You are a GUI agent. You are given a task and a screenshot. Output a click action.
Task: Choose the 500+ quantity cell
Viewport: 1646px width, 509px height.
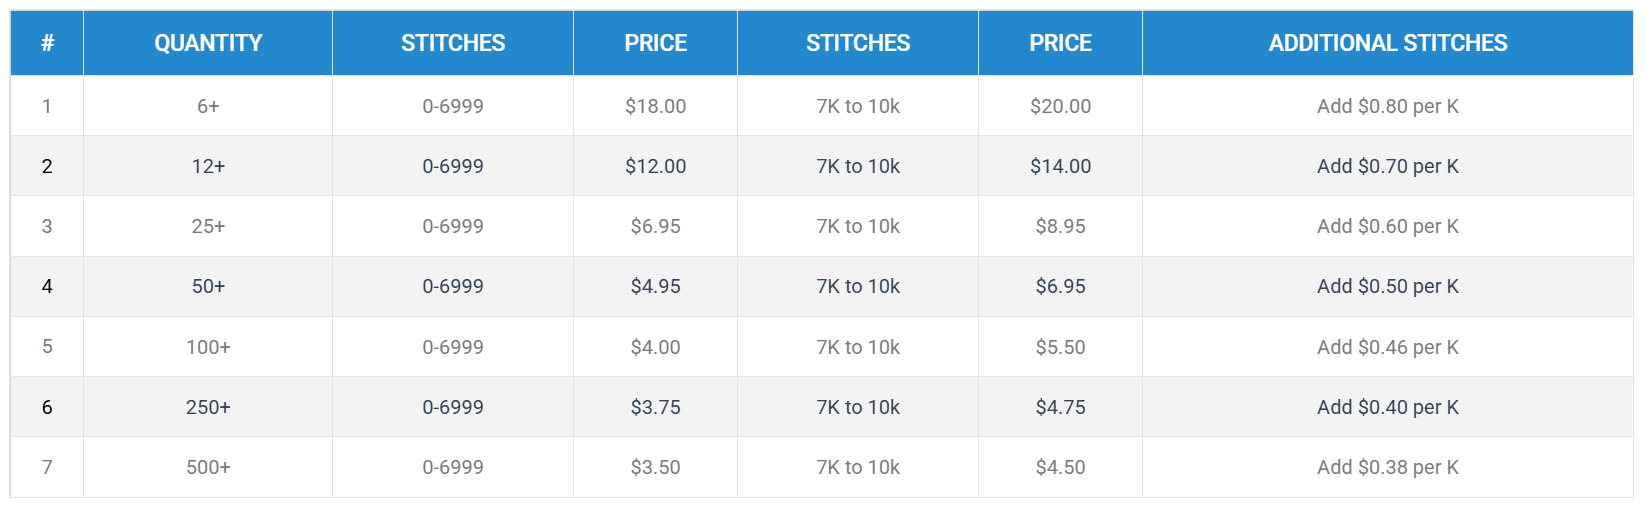coord(208,467)
